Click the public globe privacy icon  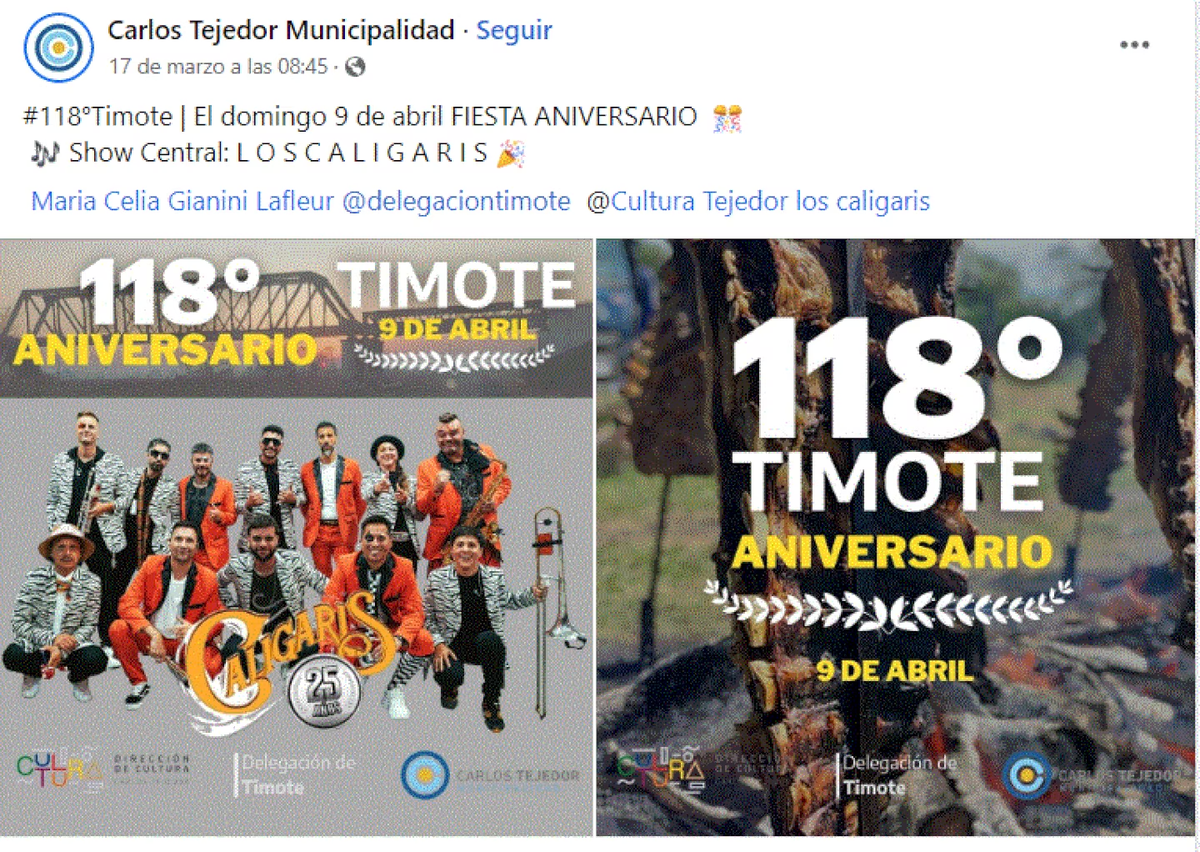[x=355, y=67]
